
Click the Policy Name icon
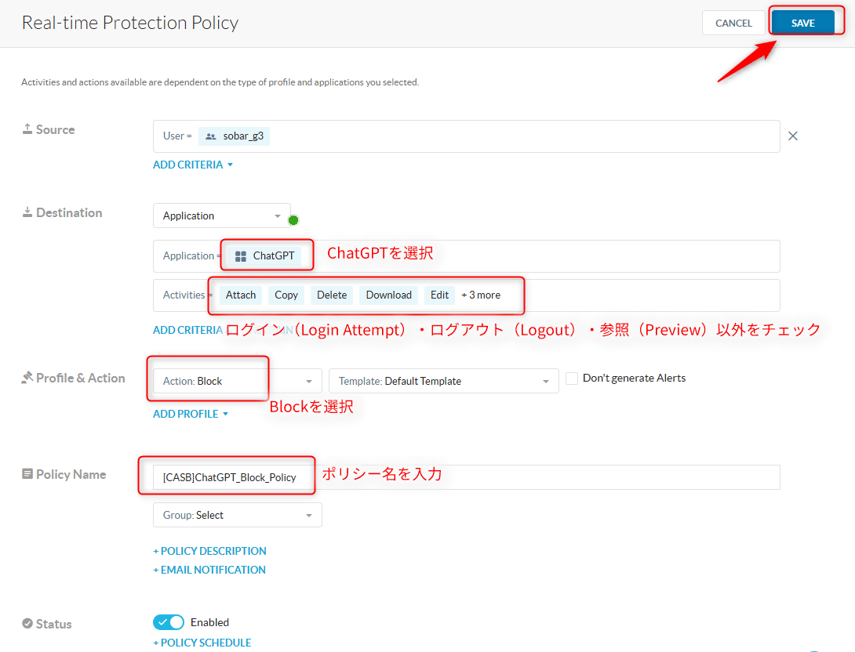tap(27, 474)
